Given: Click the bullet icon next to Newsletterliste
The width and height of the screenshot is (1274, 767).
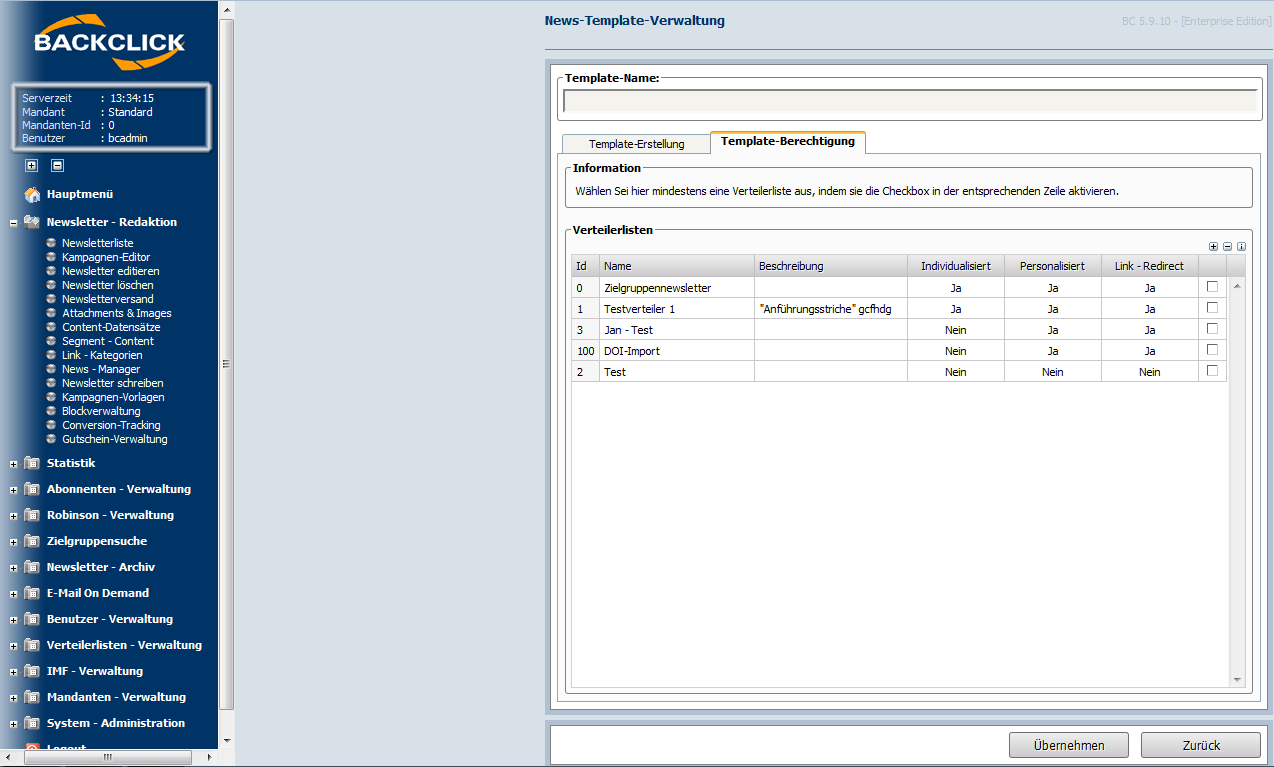Looking at the screenshot, I should 51,243.
